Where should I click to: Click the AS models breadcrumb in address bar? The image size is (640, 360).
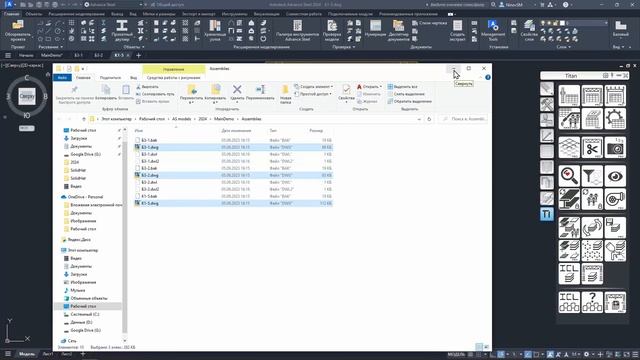182,119
